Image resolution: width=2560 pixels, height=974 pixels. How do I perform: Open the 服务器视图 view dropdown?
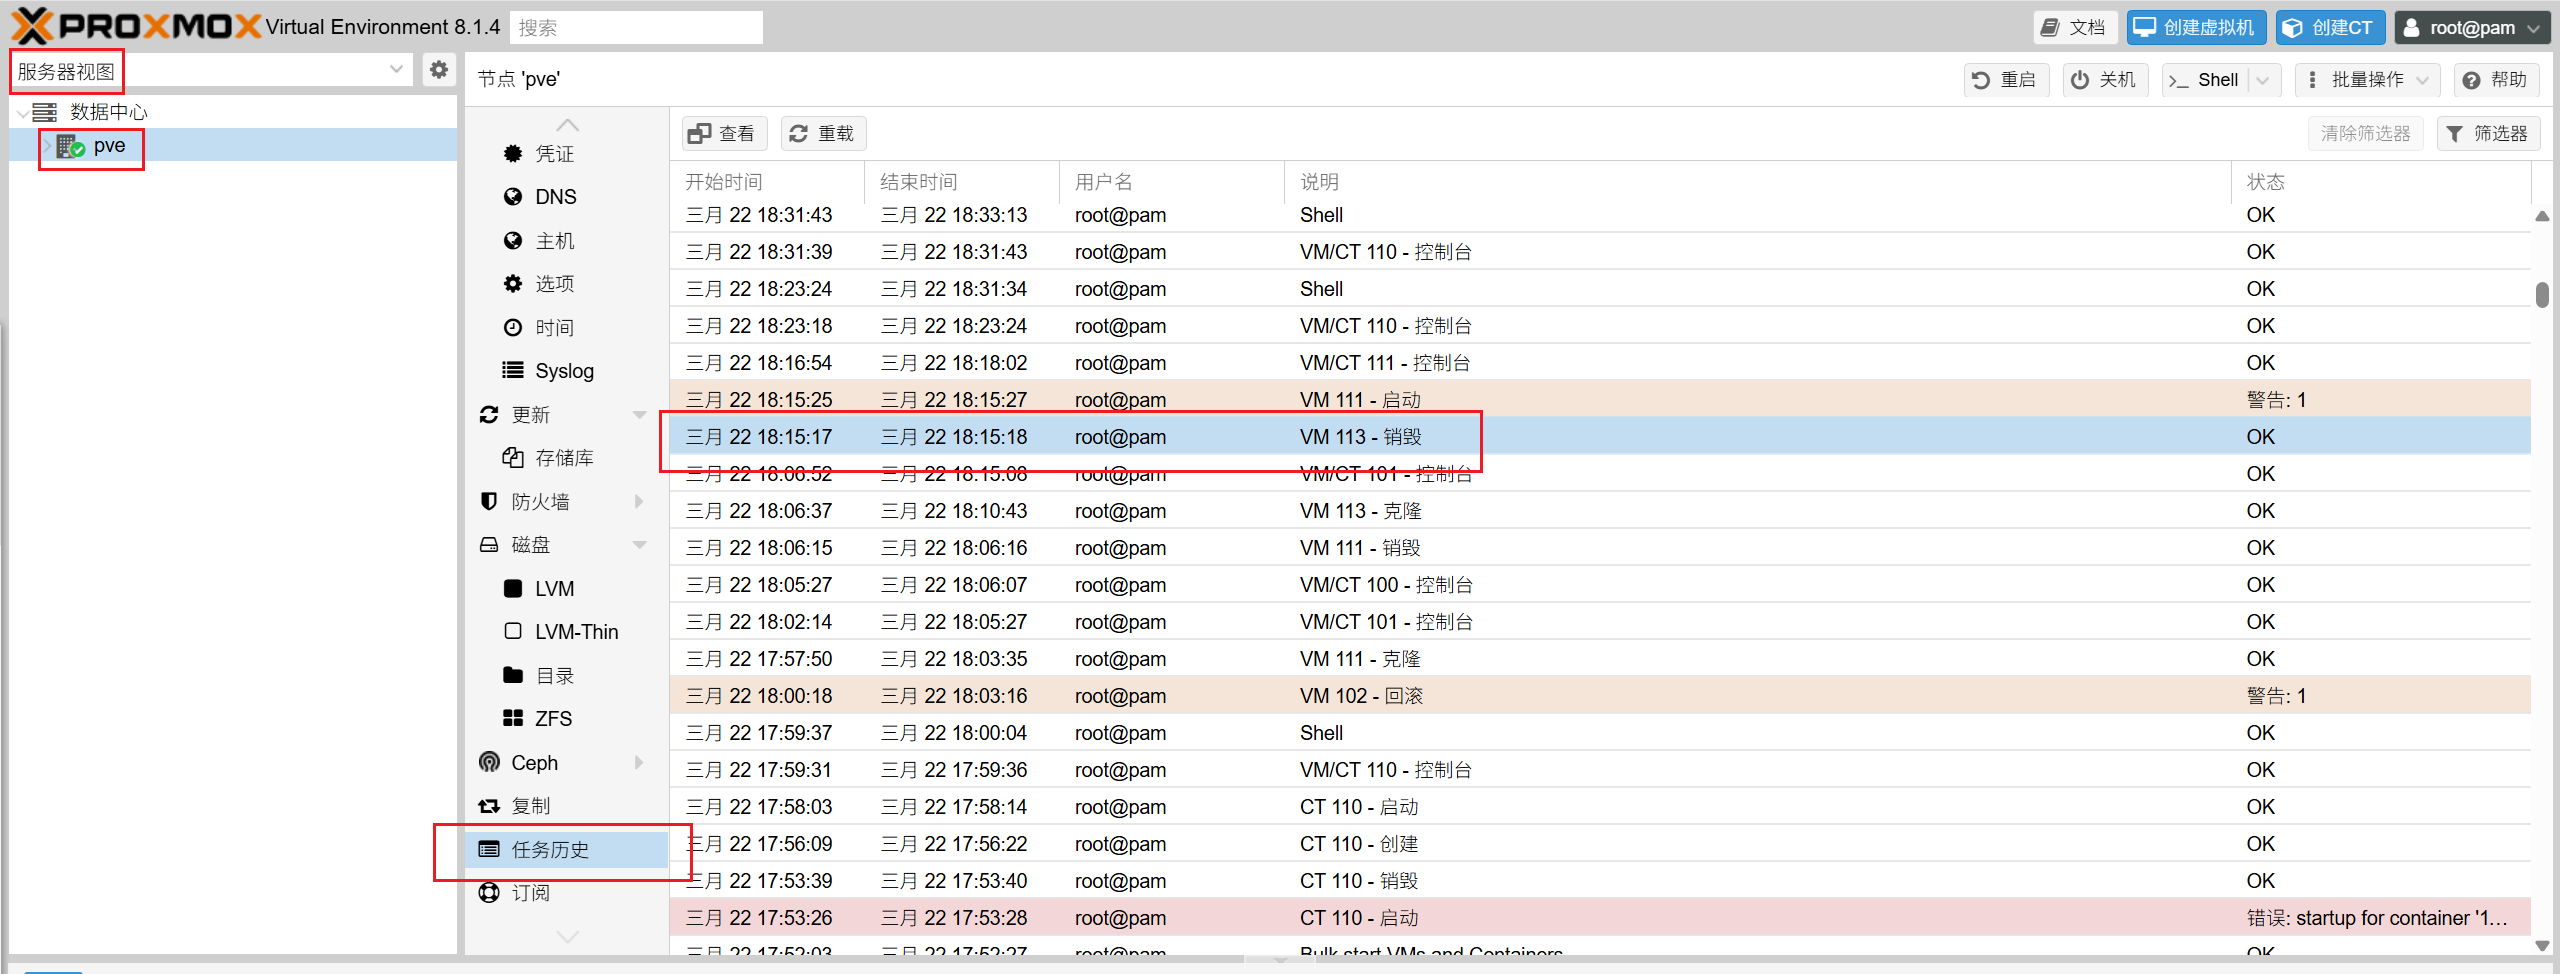[210, 71]
